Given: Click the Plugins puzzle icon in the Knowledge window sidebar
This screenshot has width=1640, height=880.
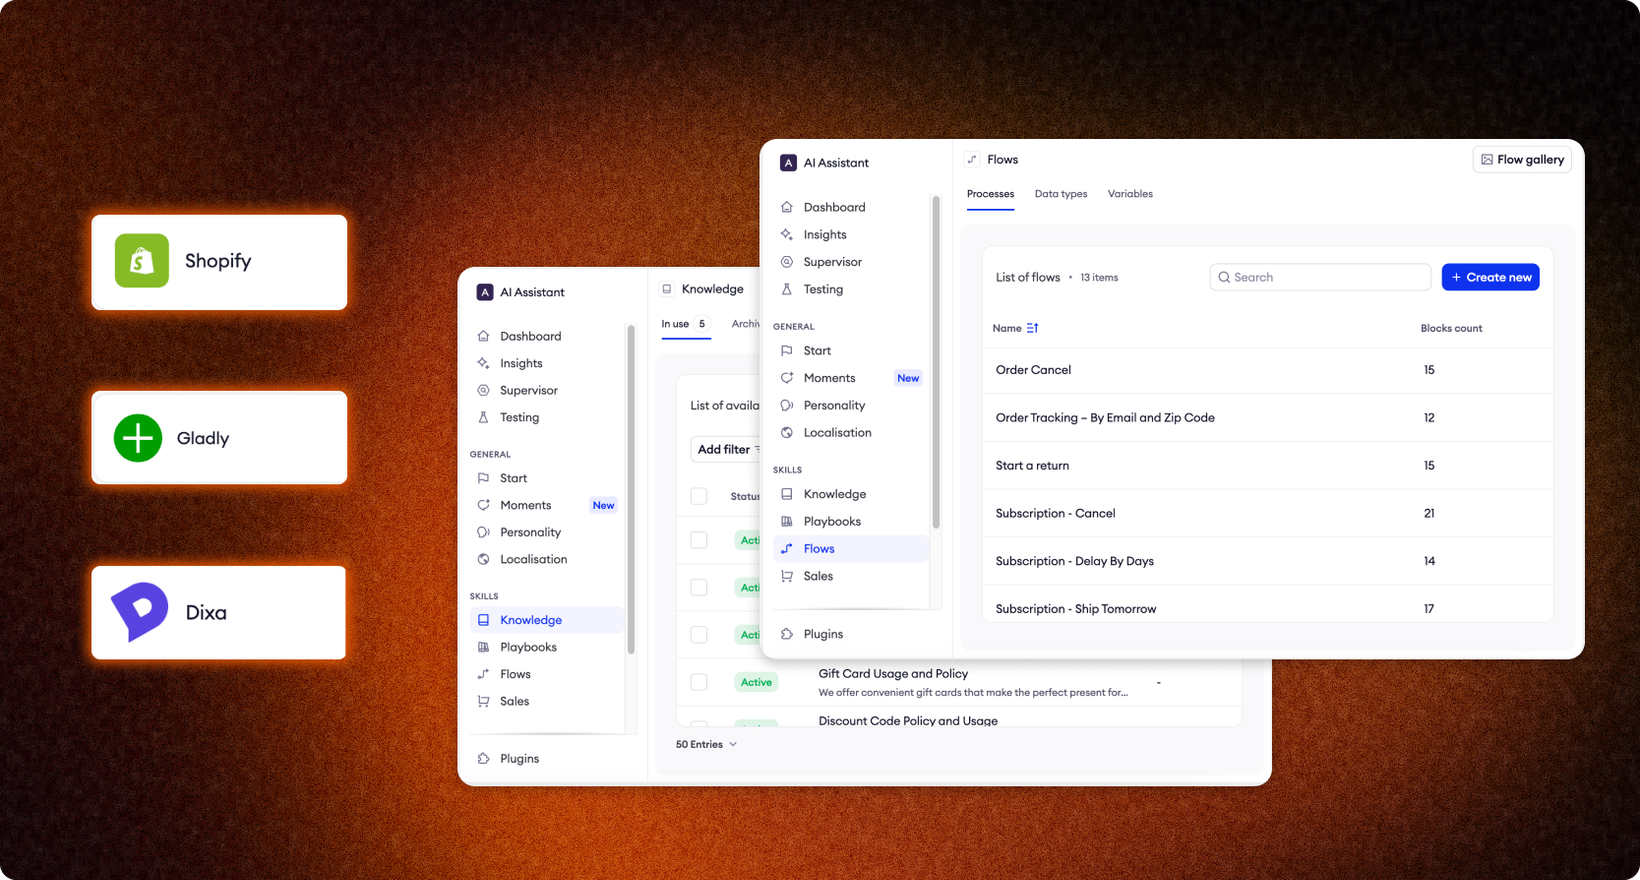Looking at the screenshot, I should (x=484, y=759).
